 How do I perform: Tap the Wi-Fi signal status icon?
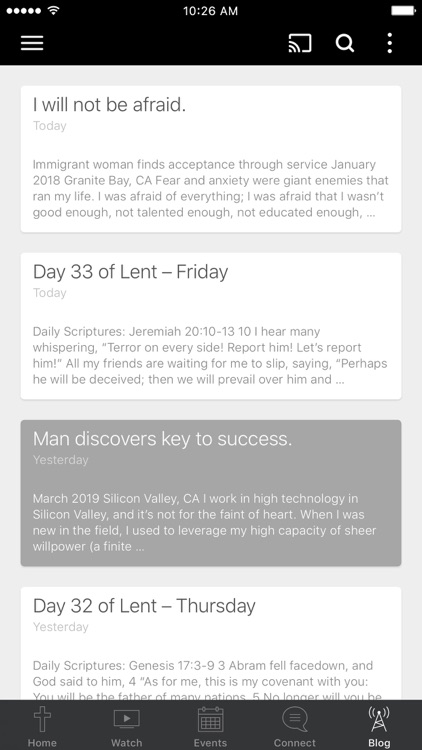[54, 10]
